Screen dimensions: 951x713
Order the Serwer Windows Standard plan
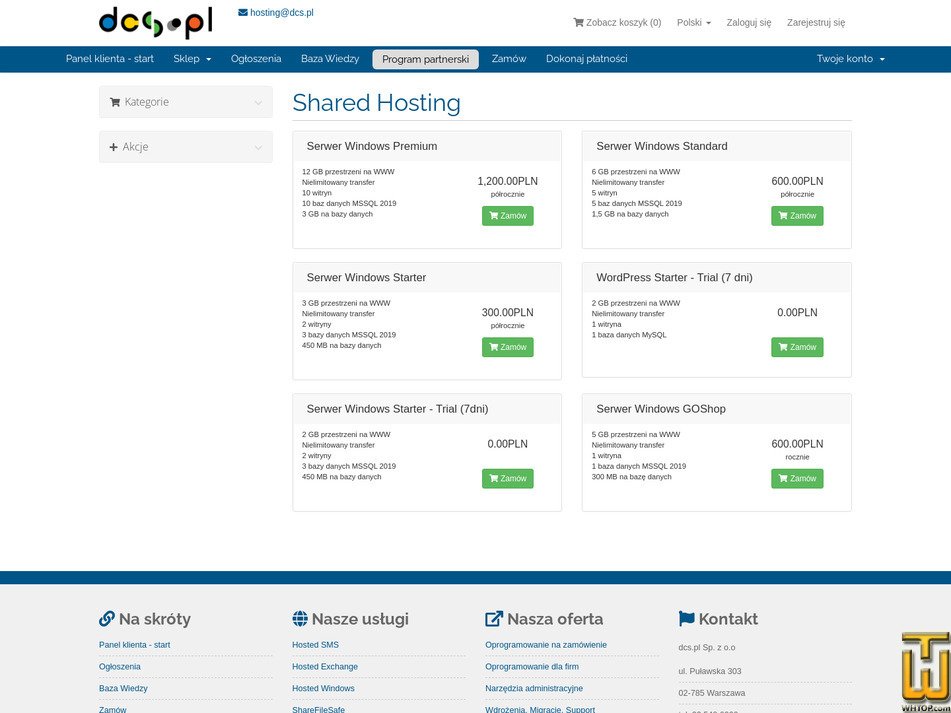click(797, 216)
